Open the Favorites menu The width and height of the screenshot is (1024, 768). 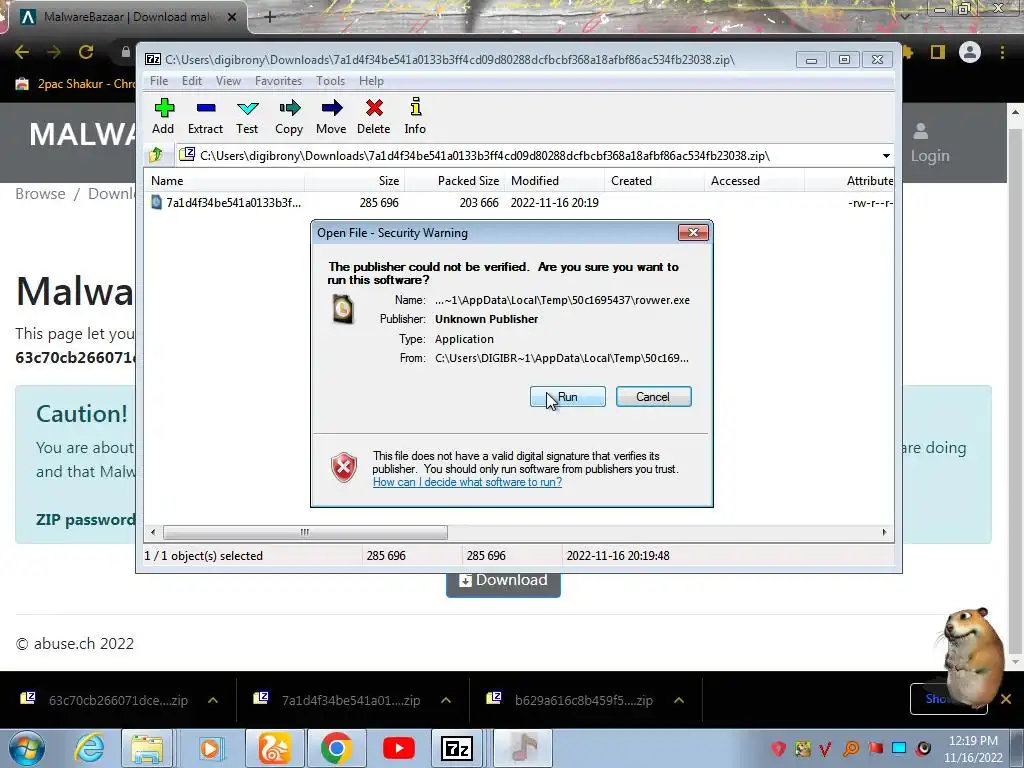point(278,81)
